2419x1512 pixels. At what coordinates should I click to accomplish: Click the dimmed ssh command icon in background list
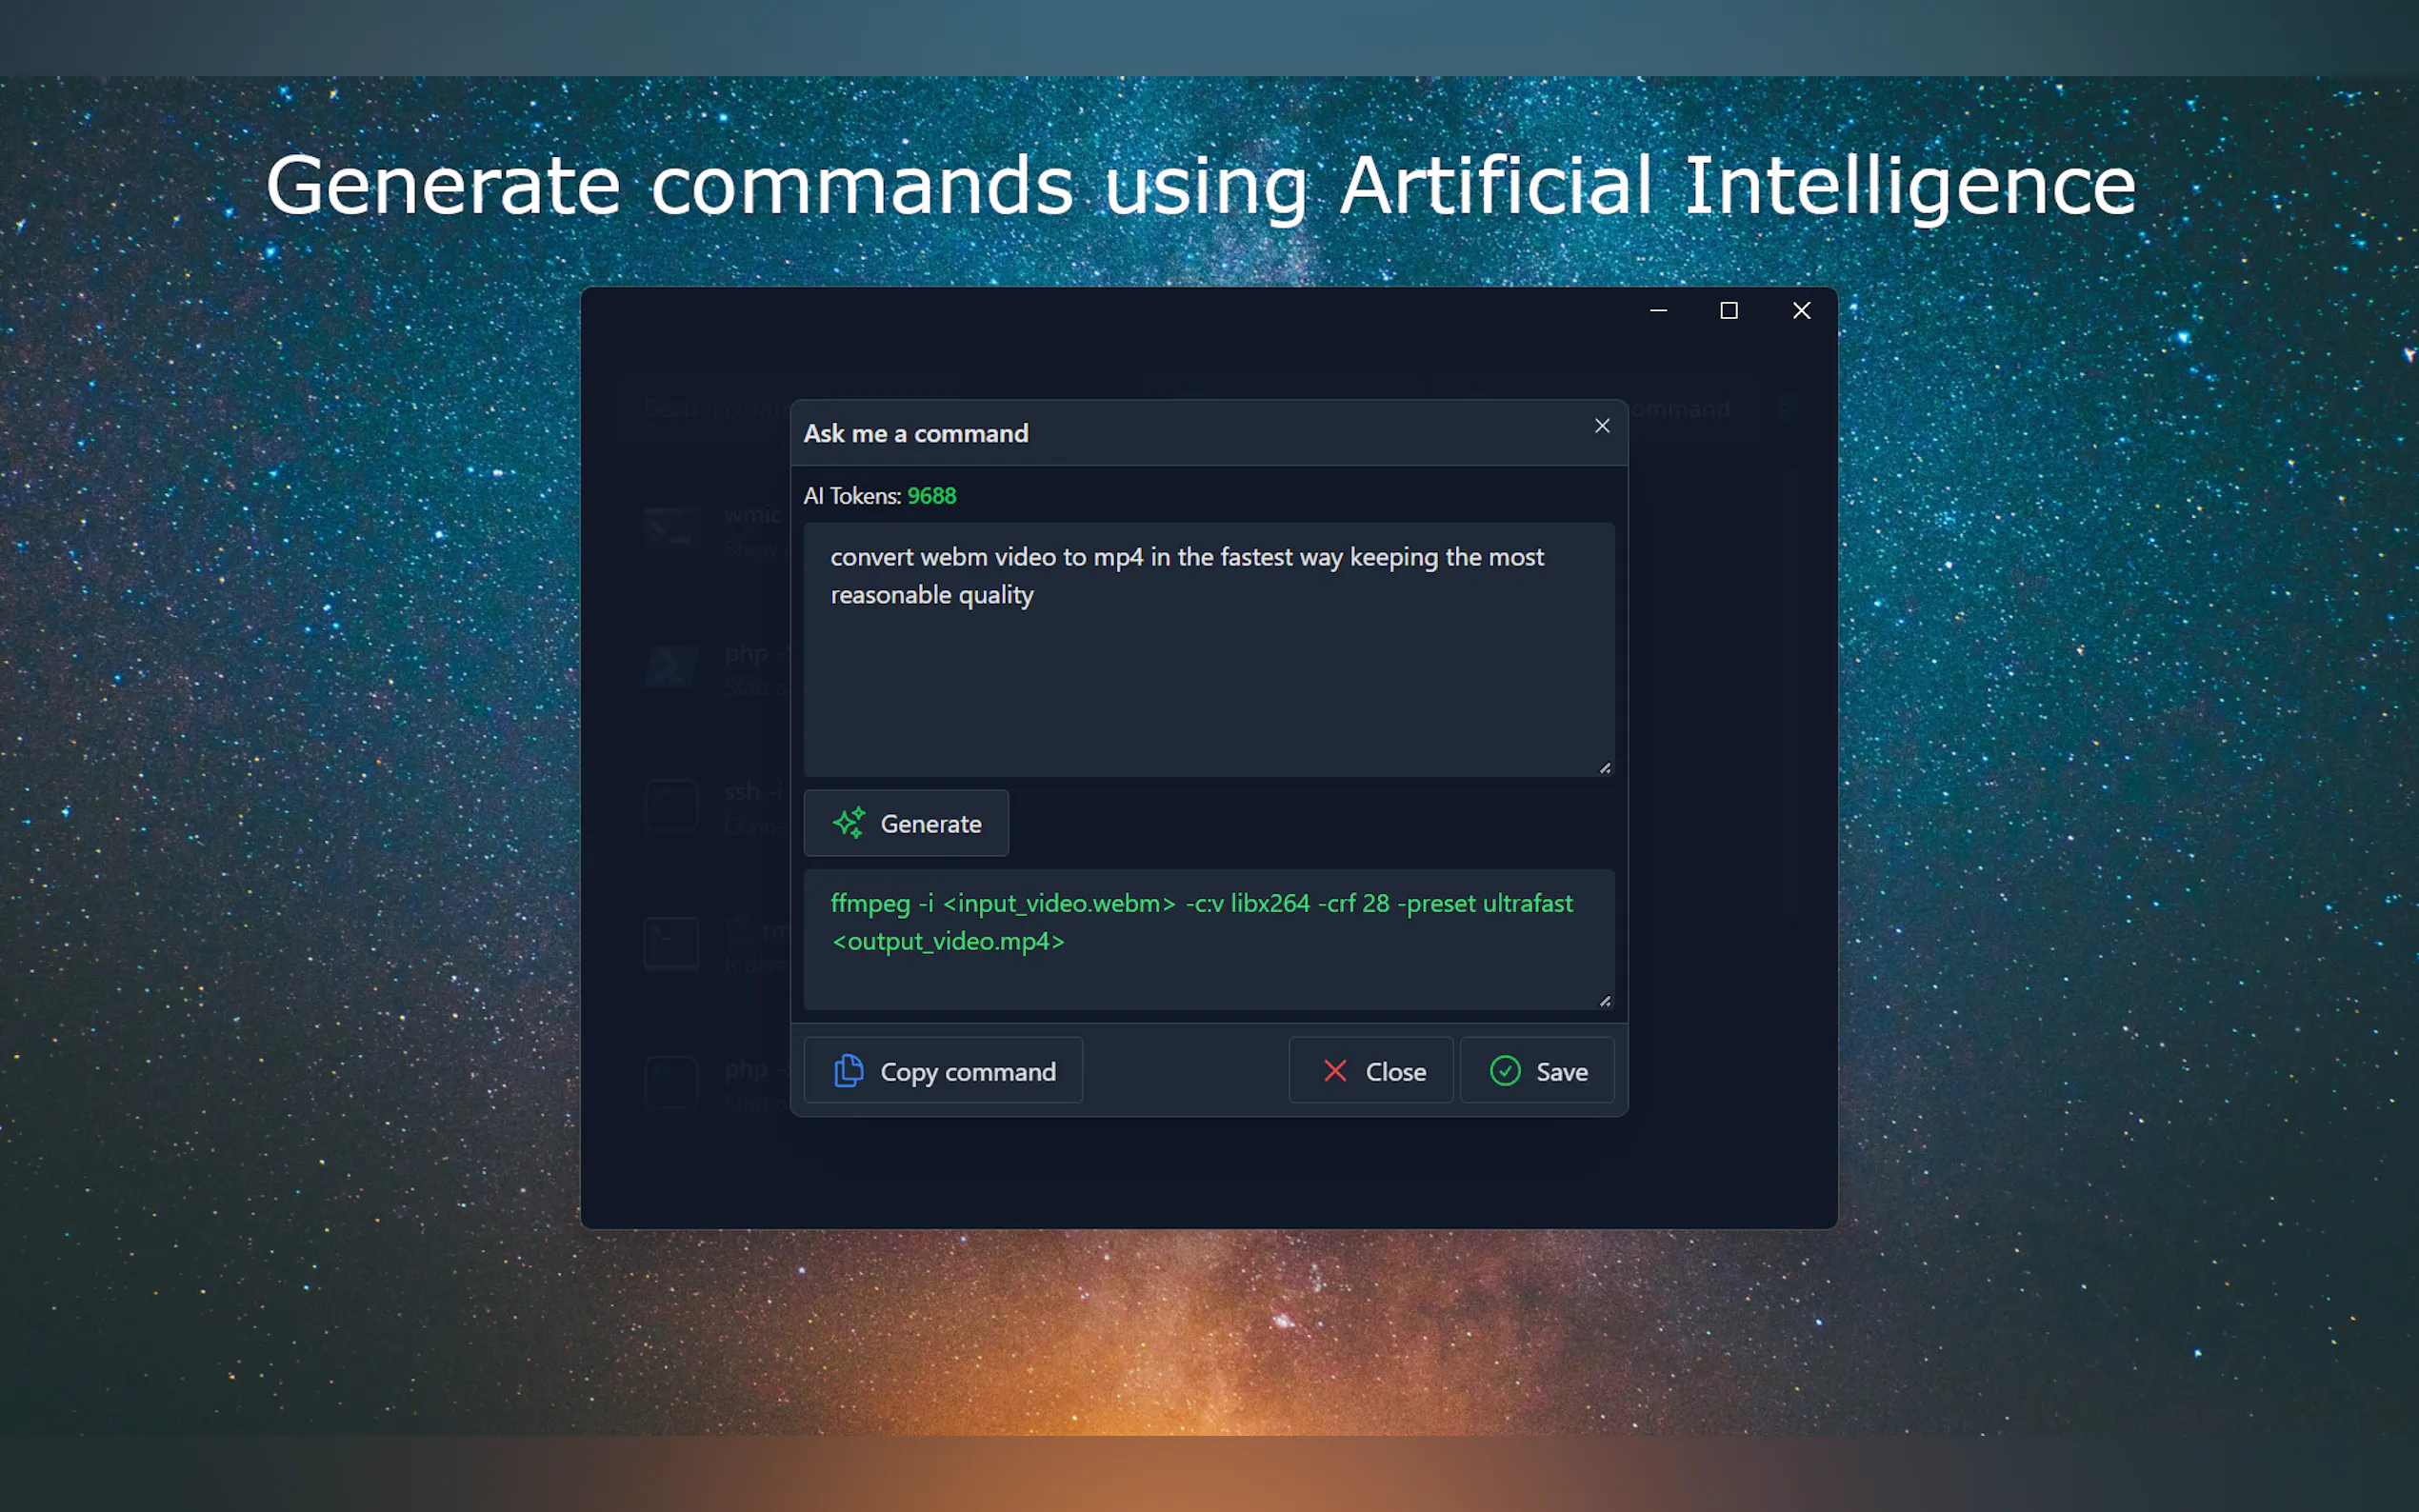coord(670,806)
